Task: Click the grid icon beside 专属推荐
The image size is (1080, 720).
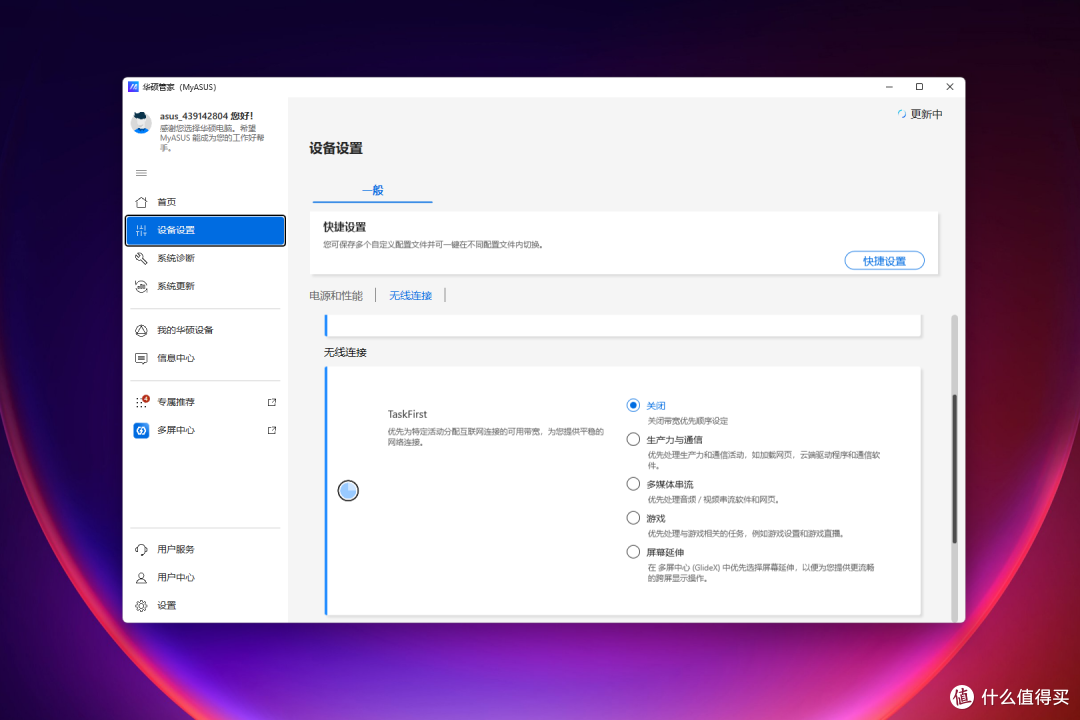Action: pyautogui.click(x=141, y=402)
